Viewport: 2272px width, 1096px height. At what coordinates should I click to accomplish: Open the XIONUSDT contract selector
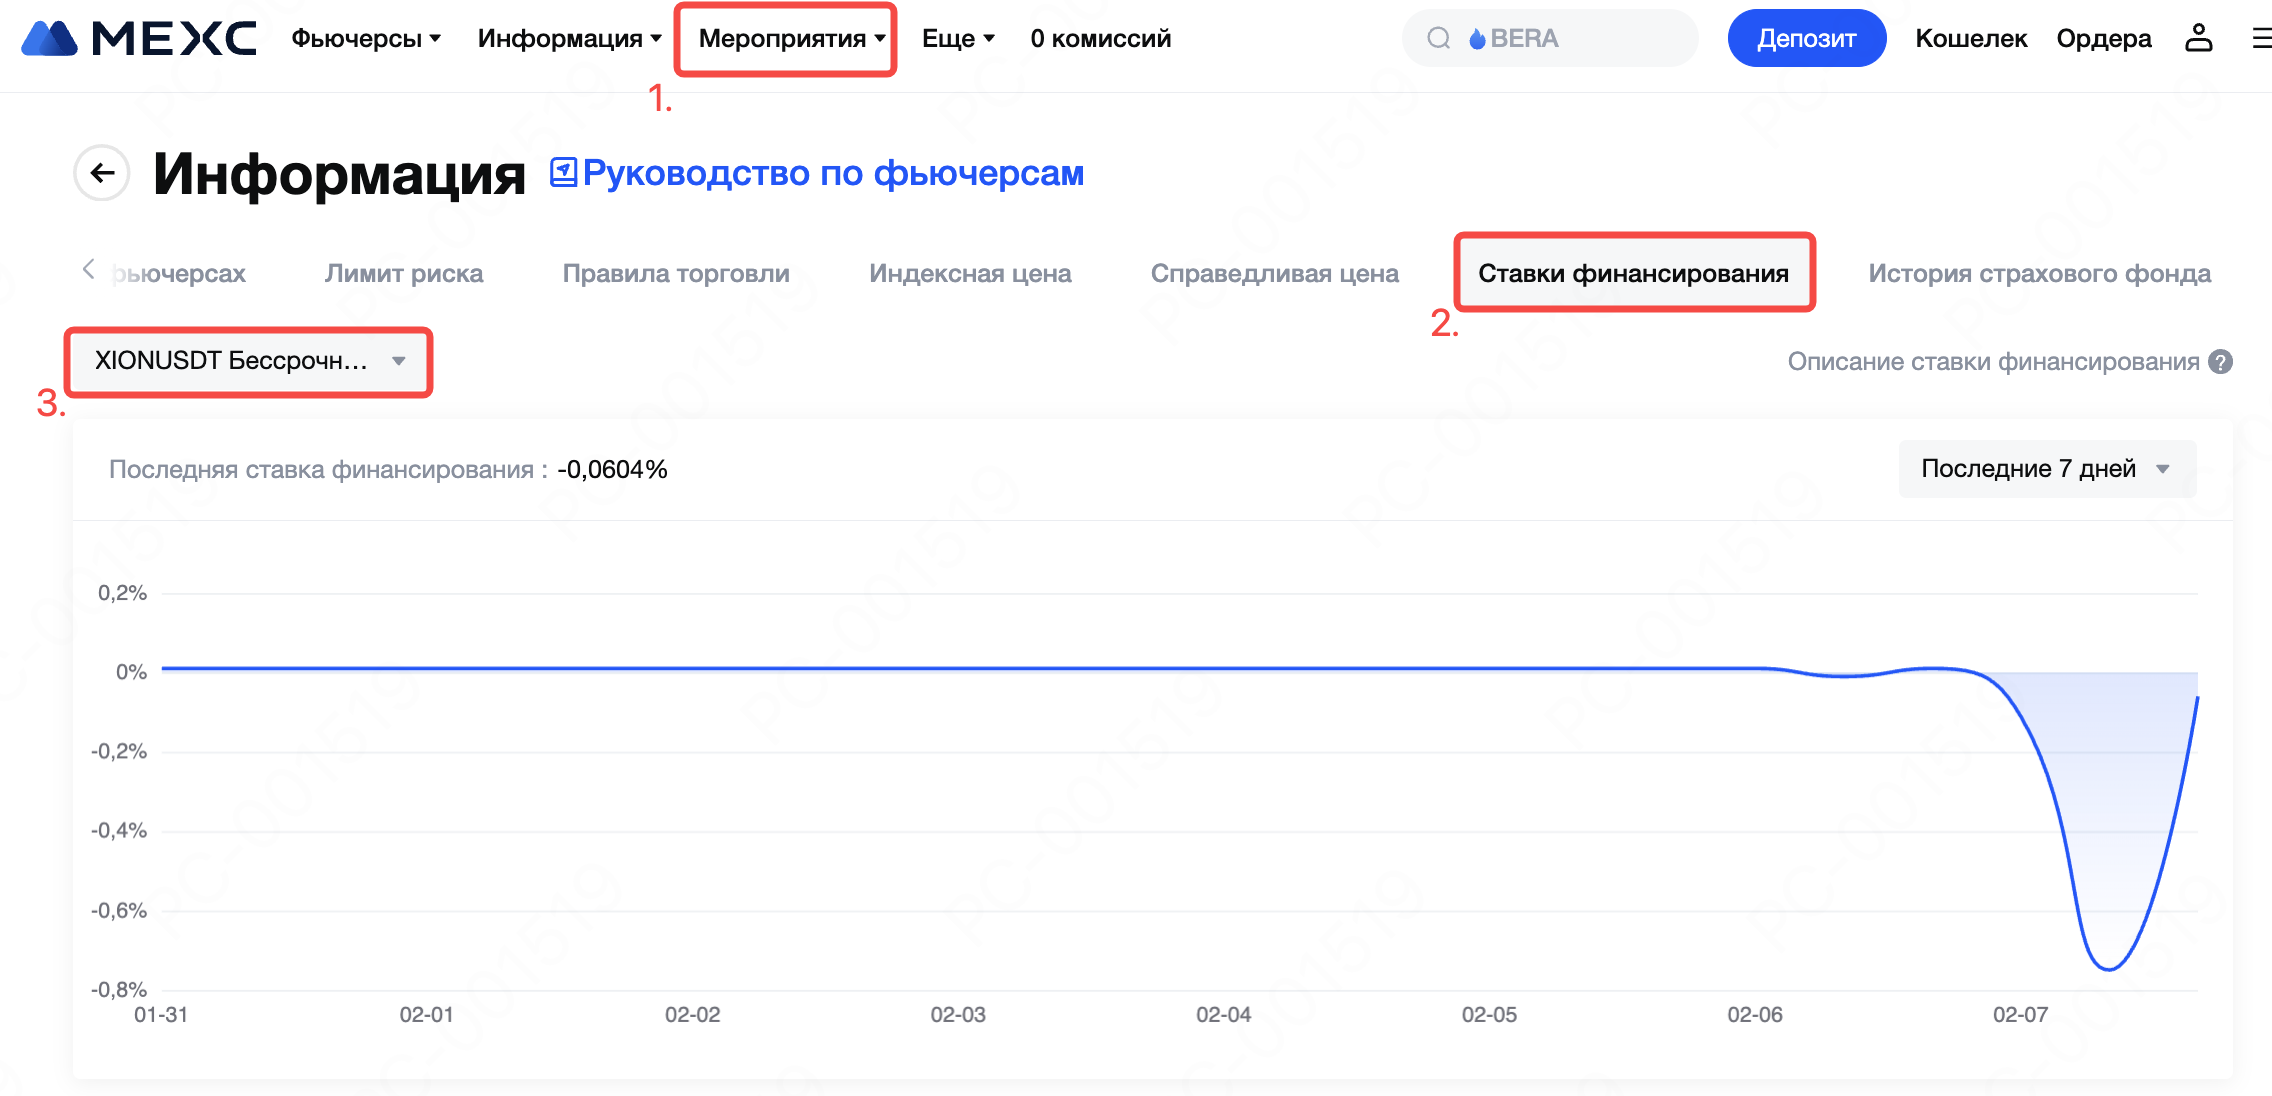249,361
